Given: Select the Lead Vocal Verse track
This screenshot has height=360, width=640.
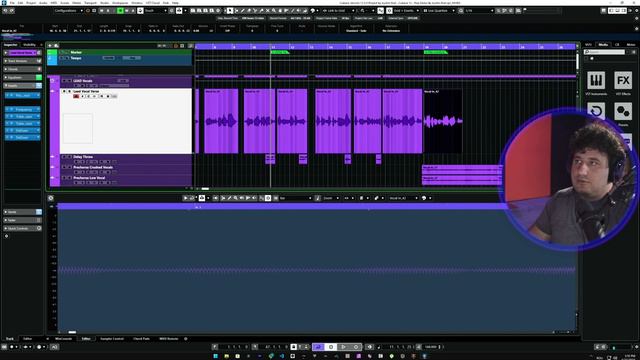Looking at the screenshot, I should pos(126,121).
